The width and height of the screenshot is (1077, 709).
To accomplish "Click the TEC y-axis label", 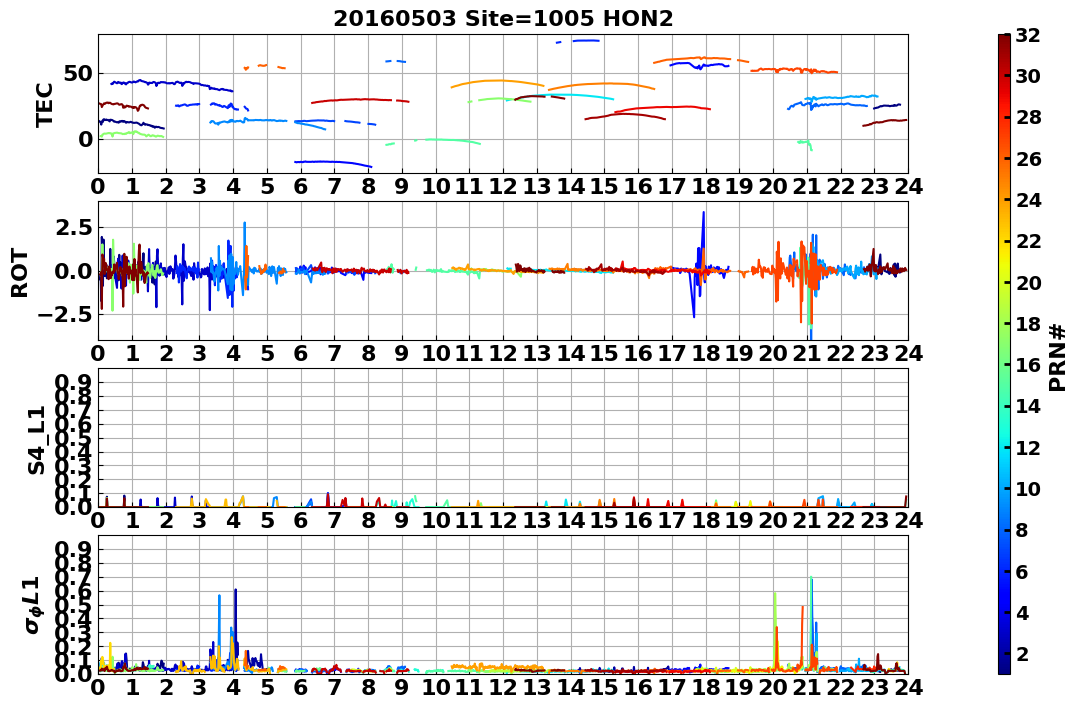I will (45, 104).
